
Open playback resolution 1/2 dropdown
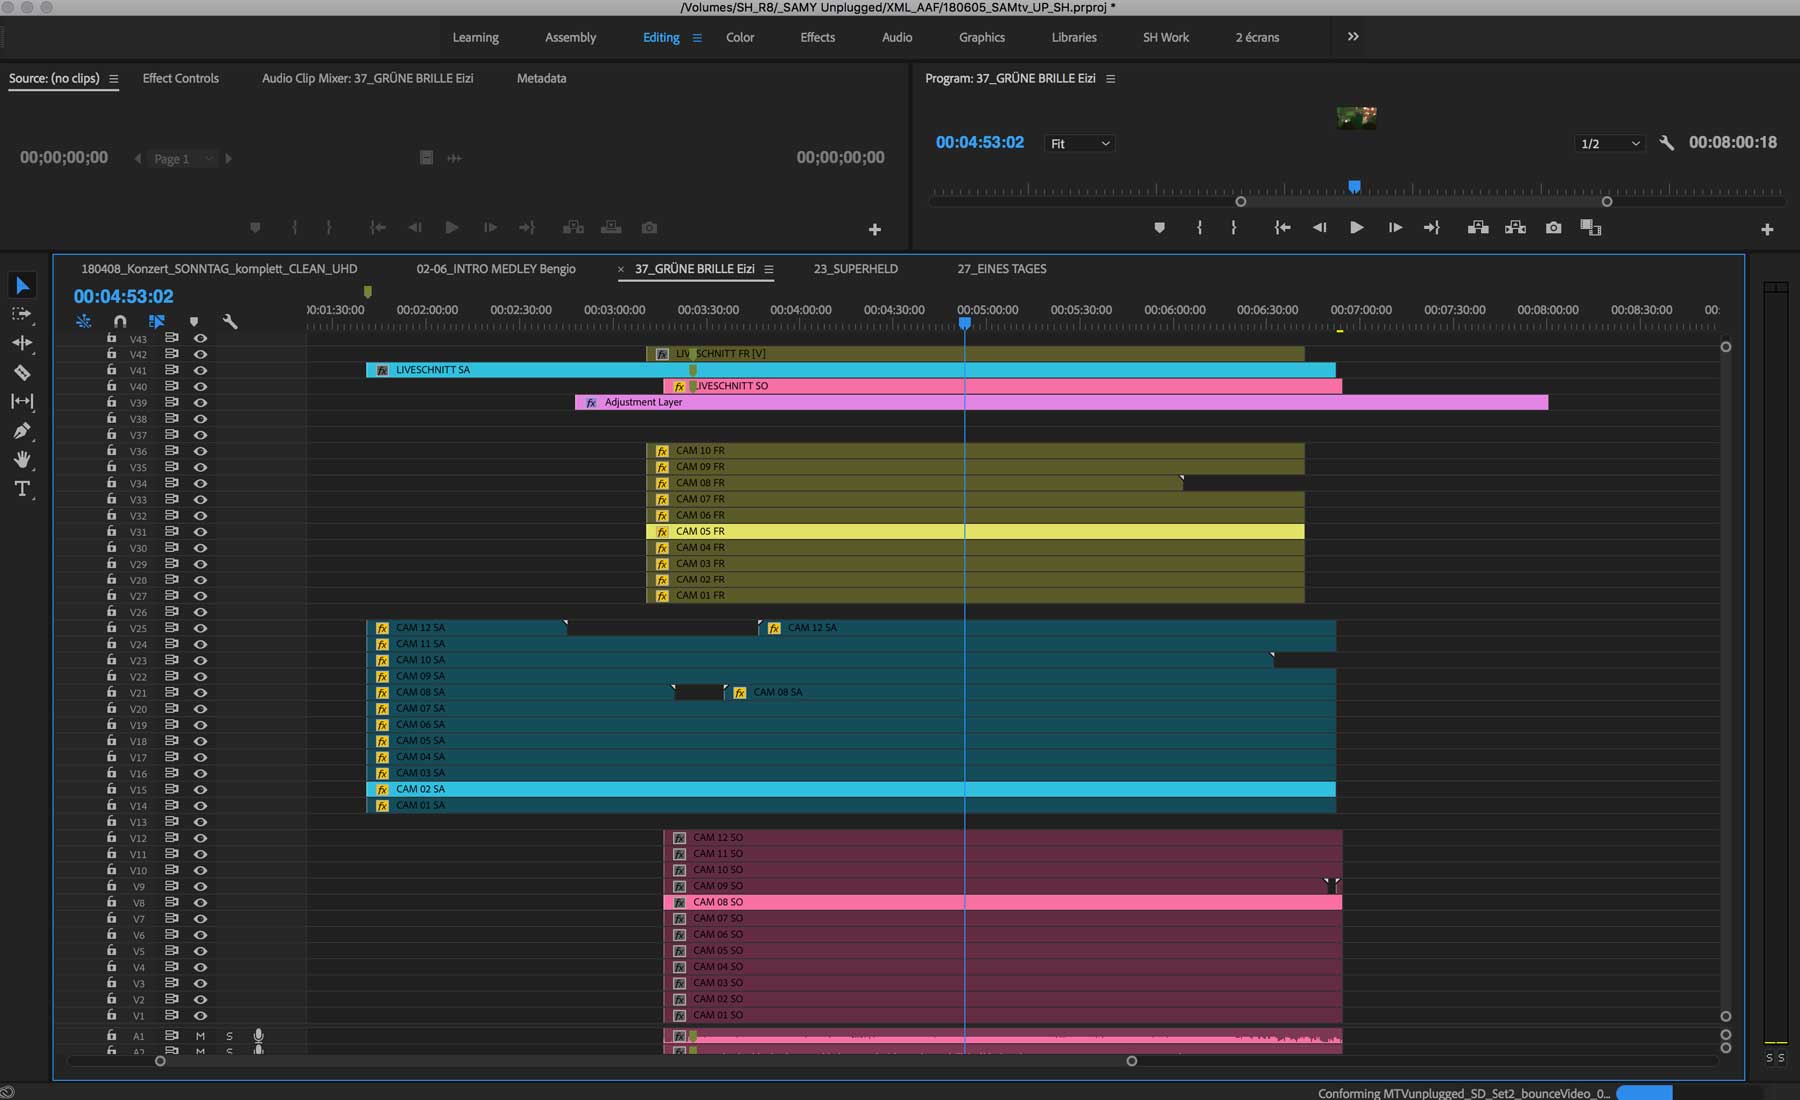click(x=1609, y=143)
